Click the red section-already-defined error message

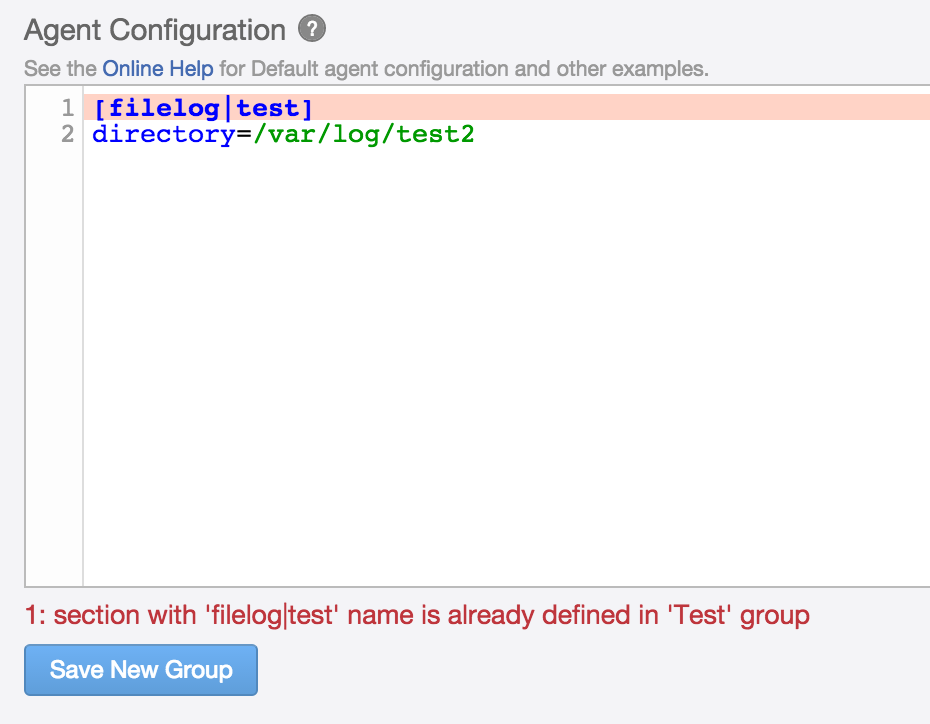416,615
